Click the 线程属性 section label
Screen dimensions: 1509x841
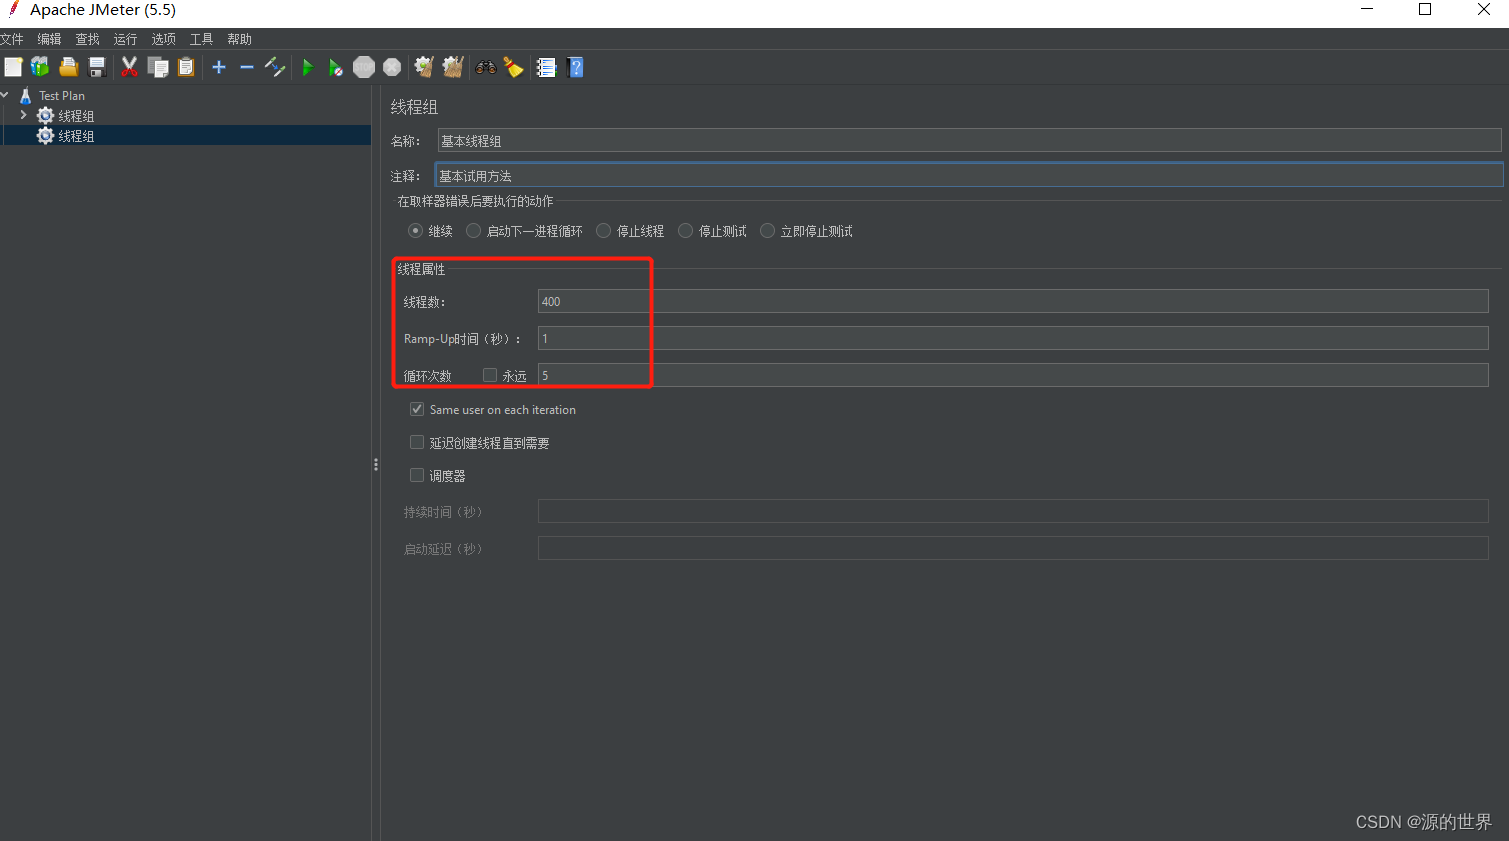tap(421, 269)
